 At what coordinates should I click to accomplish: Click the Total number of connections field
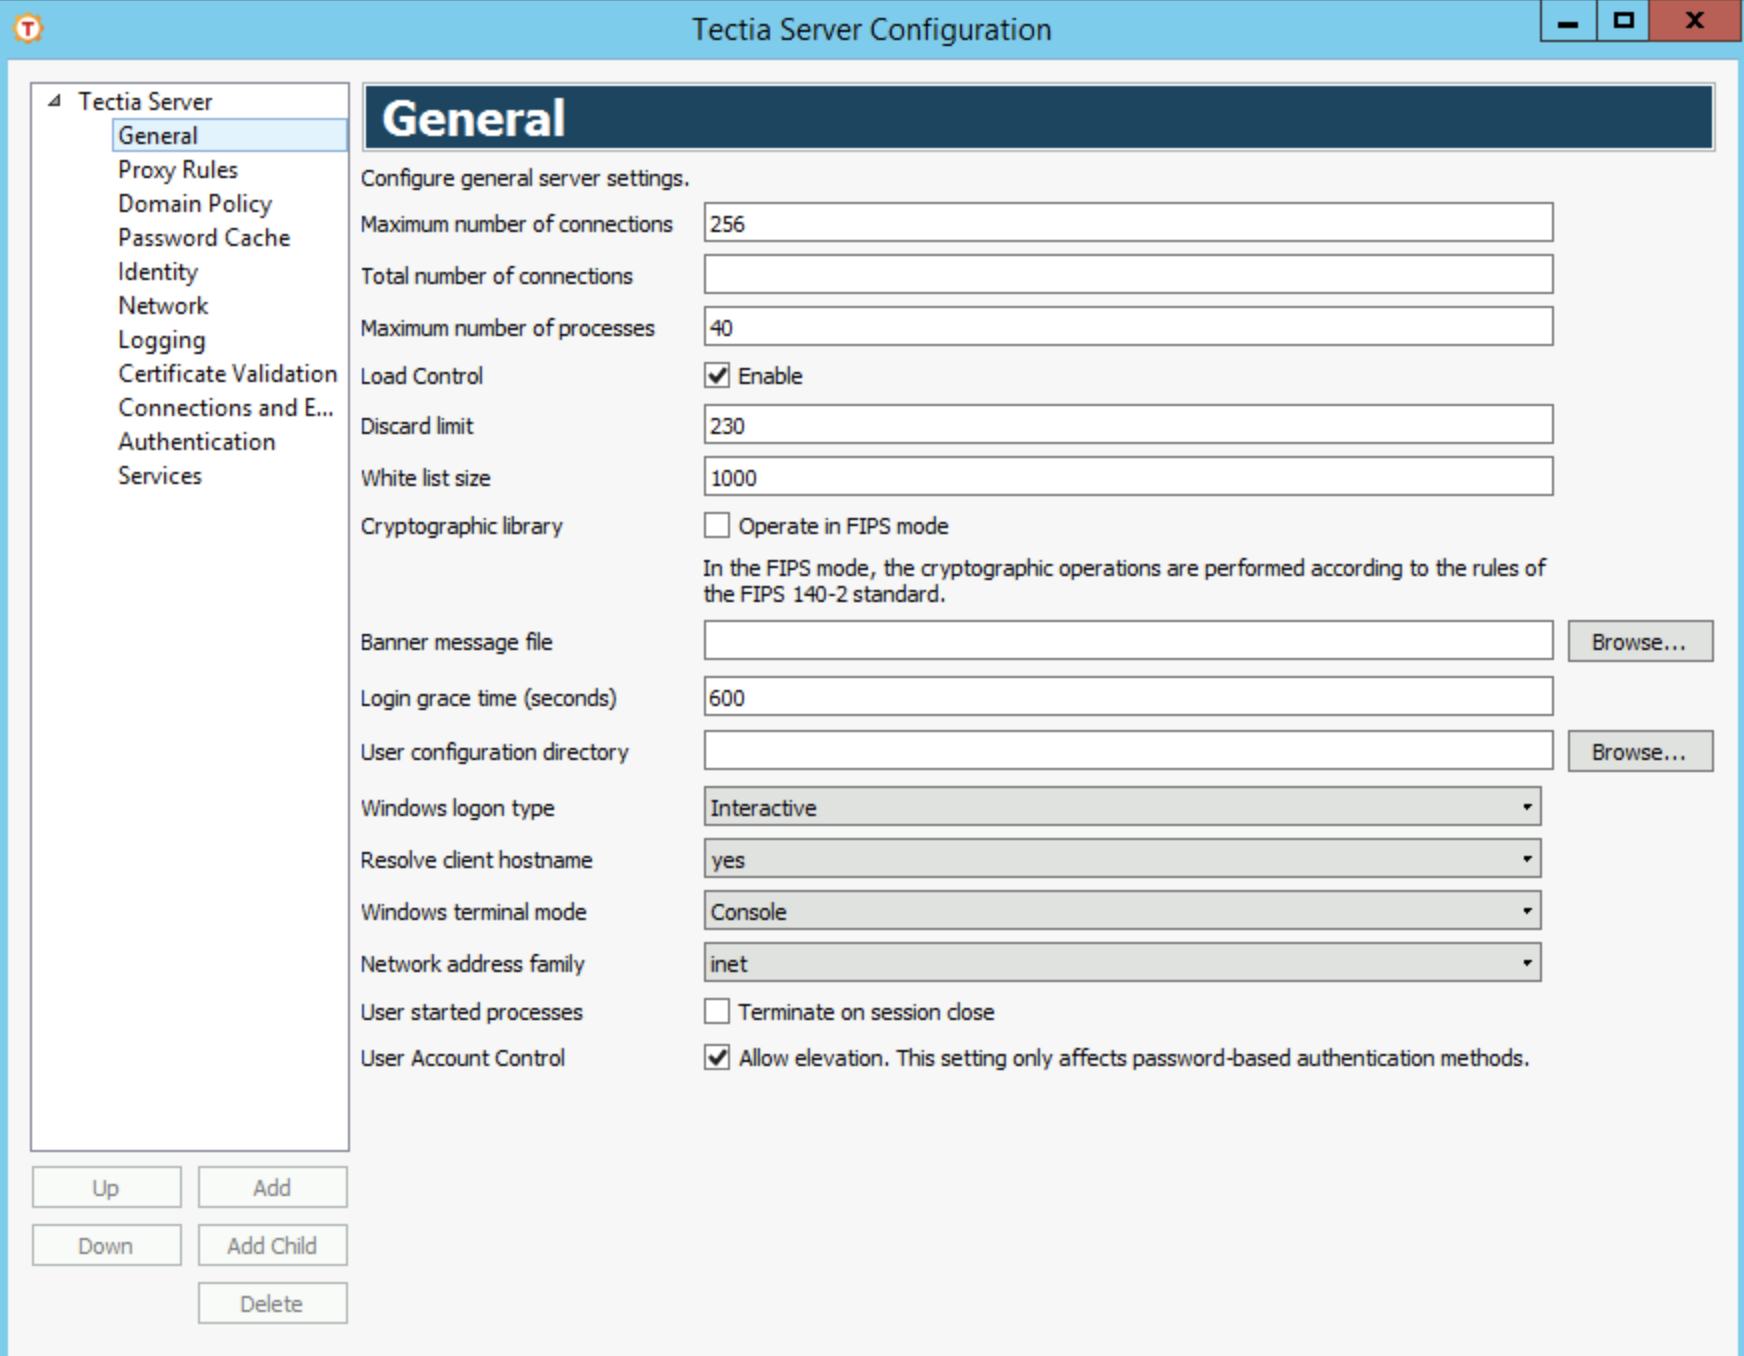1128,274
